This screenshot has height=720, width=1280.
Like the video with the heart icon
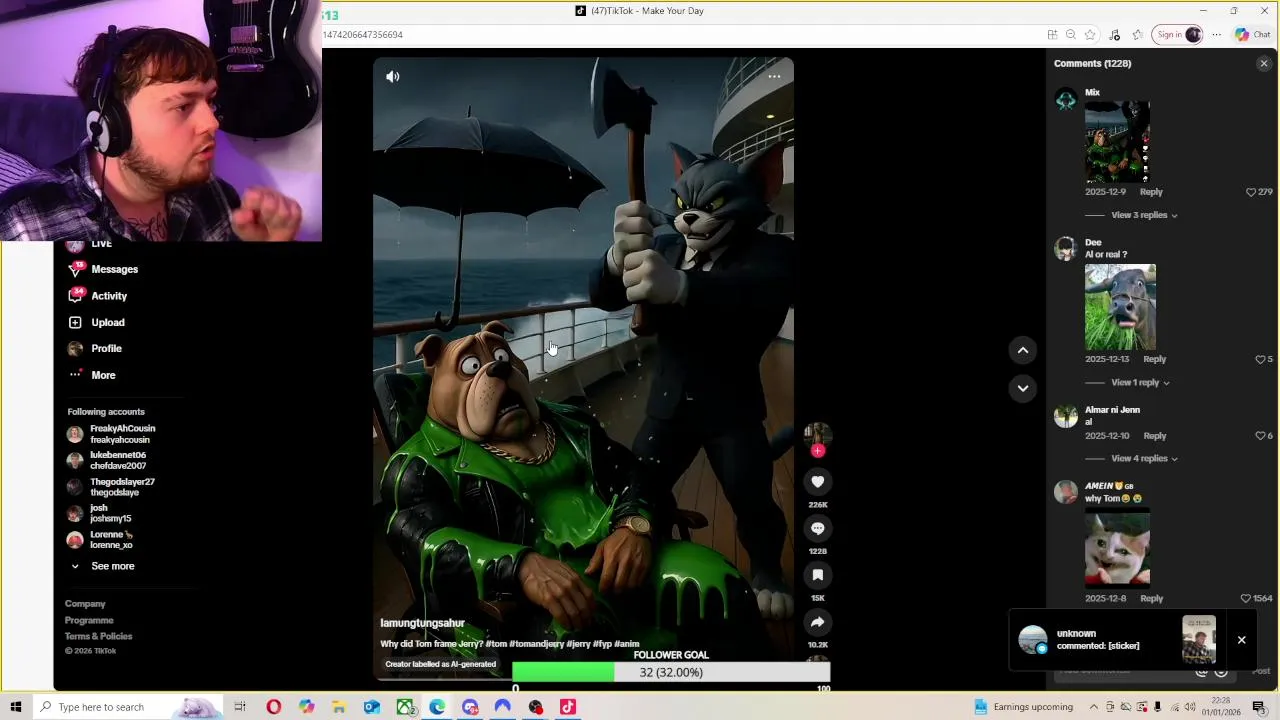[x=817, y=482]
